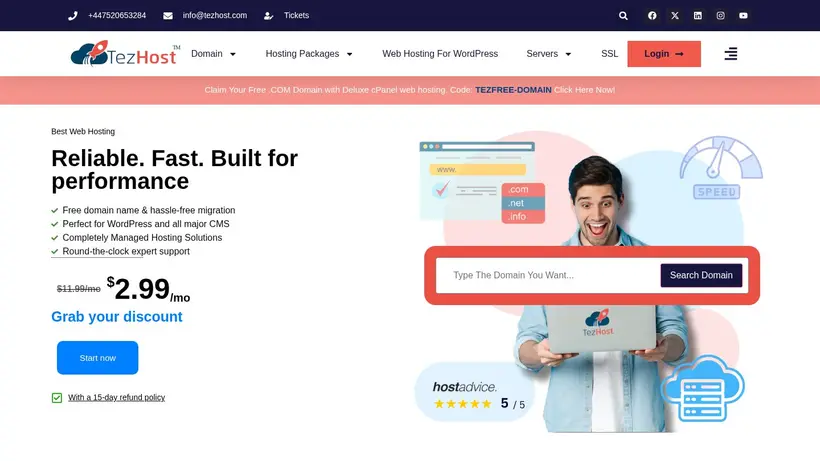Click the Search Domain button
Image resolution: width=820 pixels, height=461 pixels.
click(701, 275)
